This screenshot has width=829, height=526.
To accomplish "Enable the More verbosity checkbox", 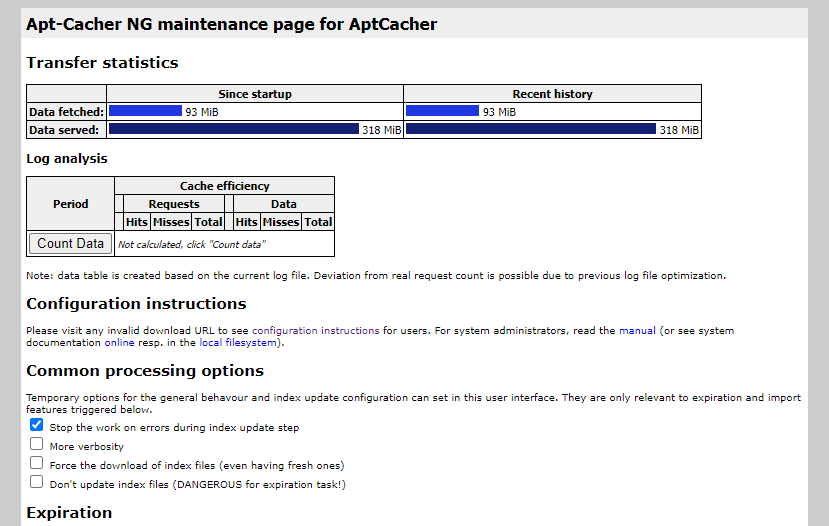I will coord(36,444).
